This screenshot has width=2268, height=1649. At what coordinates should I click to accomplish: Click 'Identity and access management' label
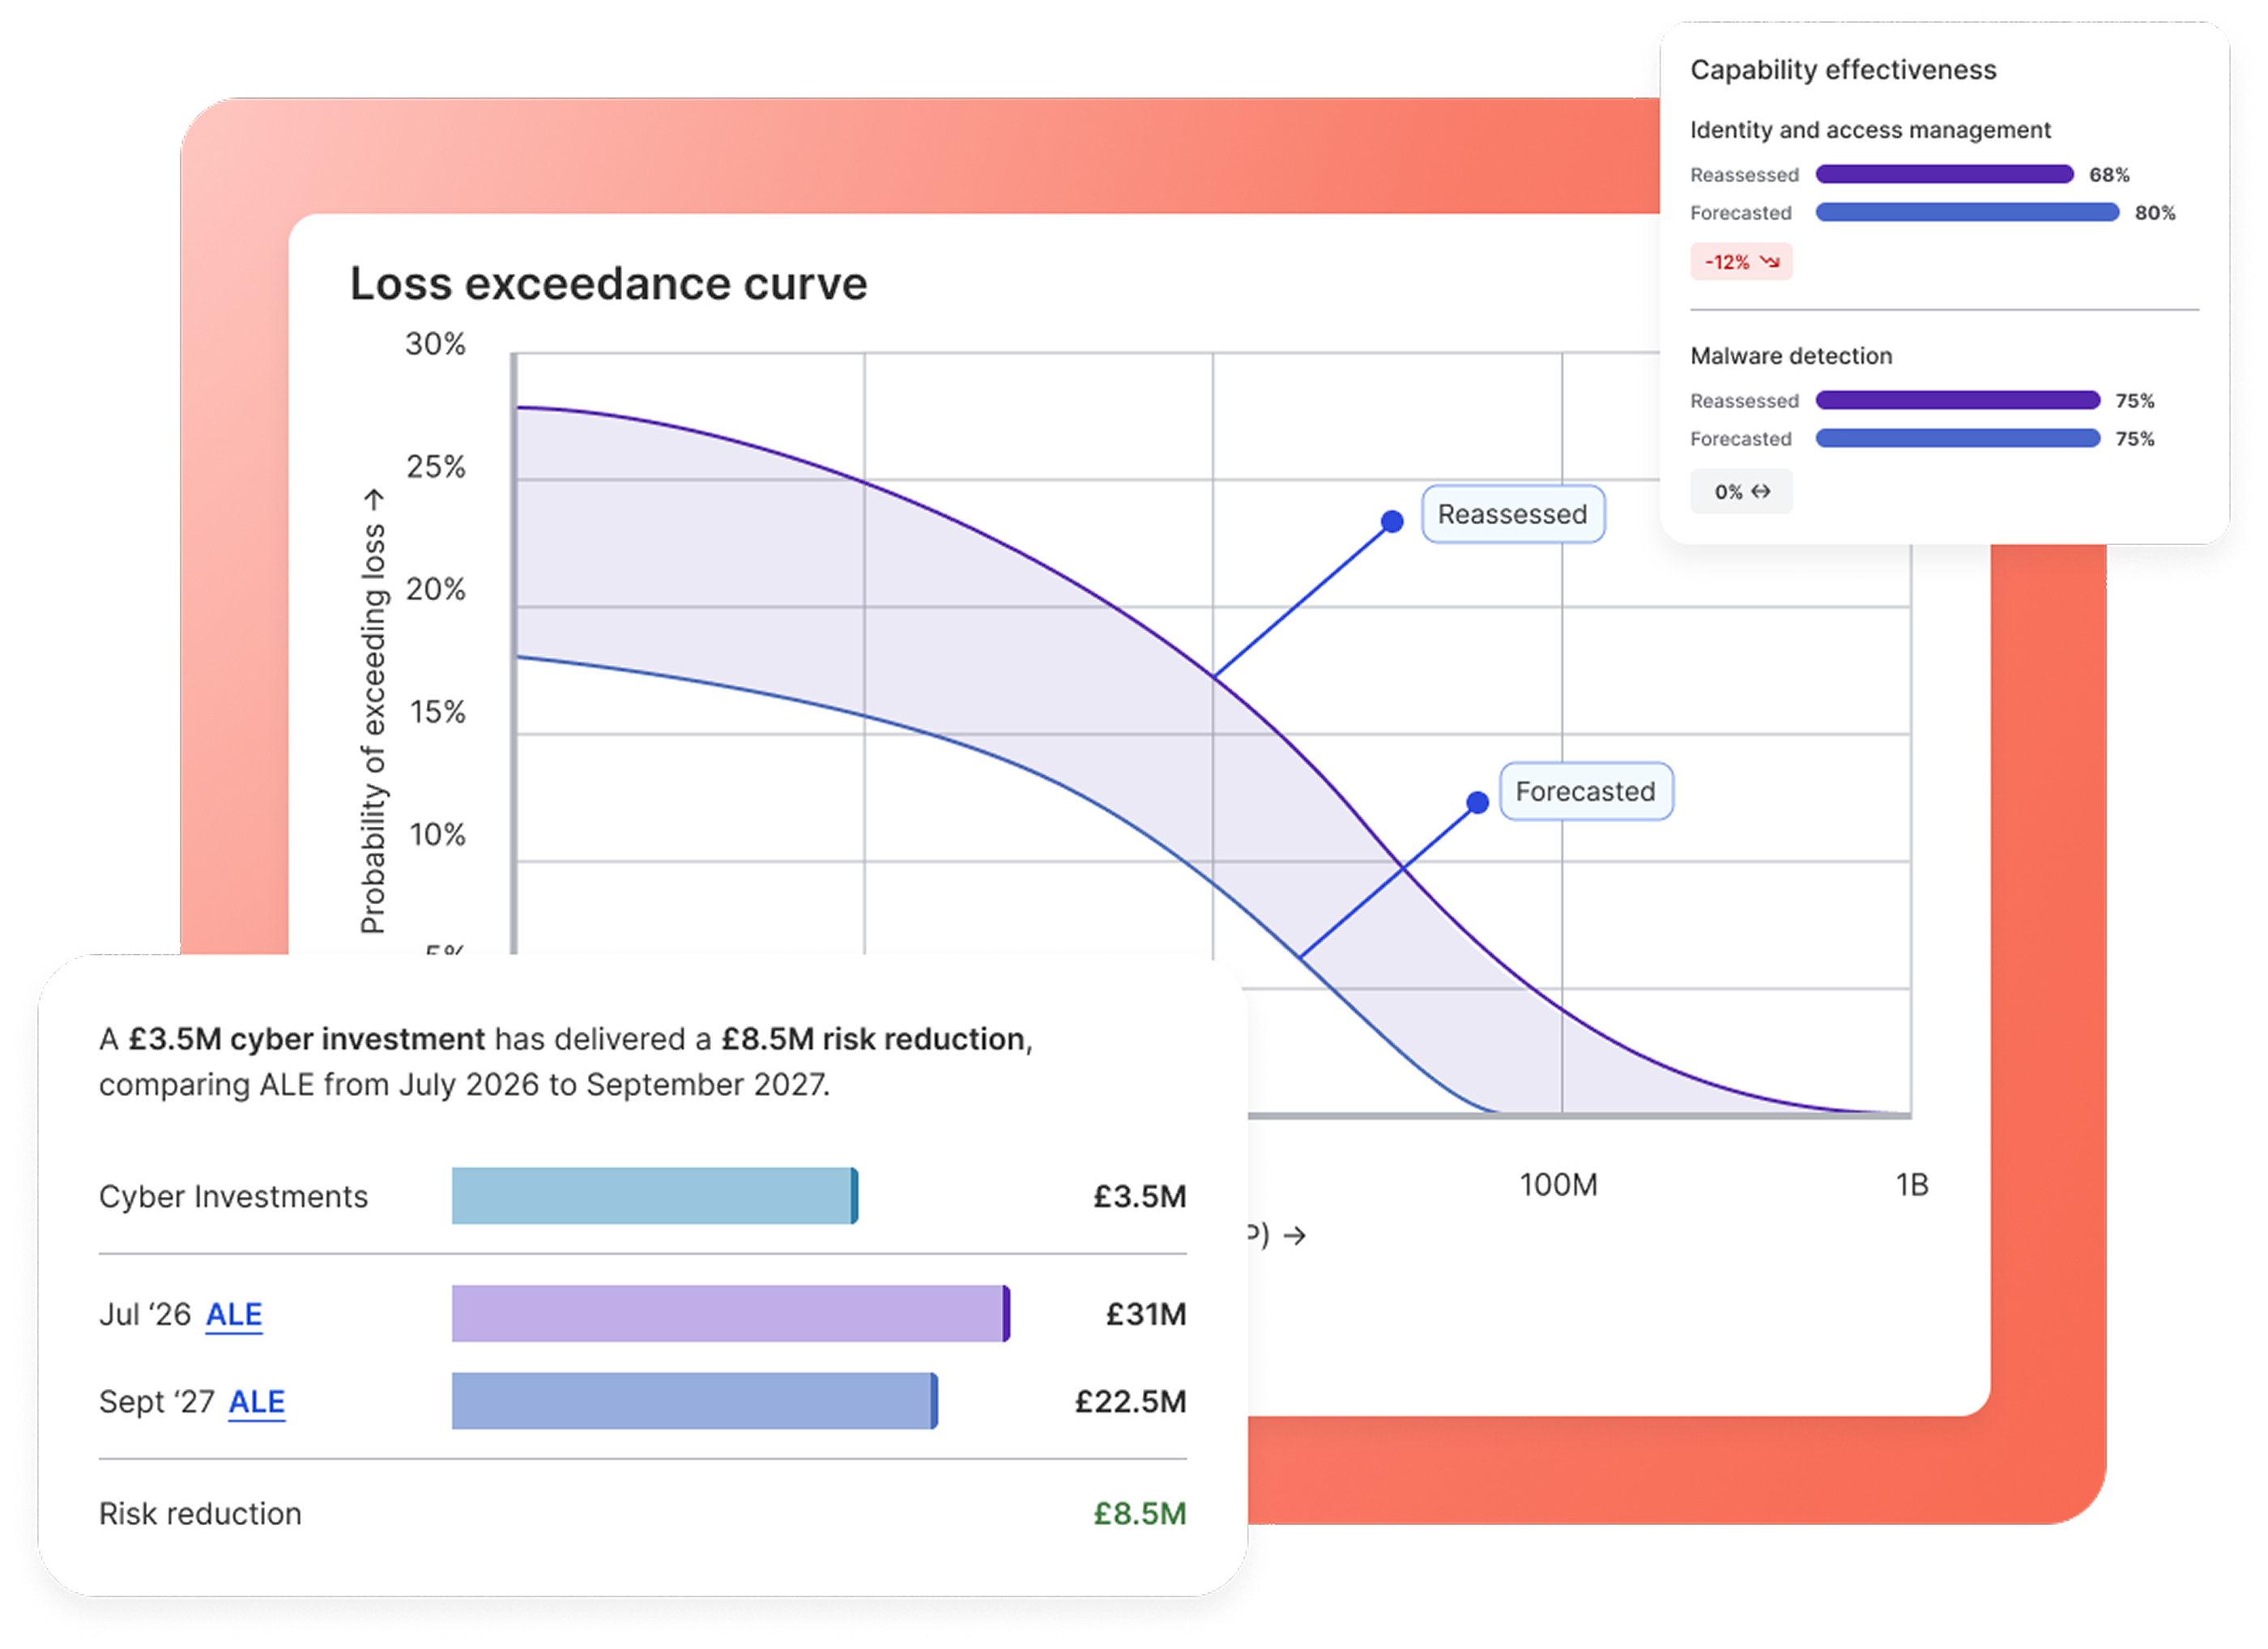click(x=1870, y=130)
